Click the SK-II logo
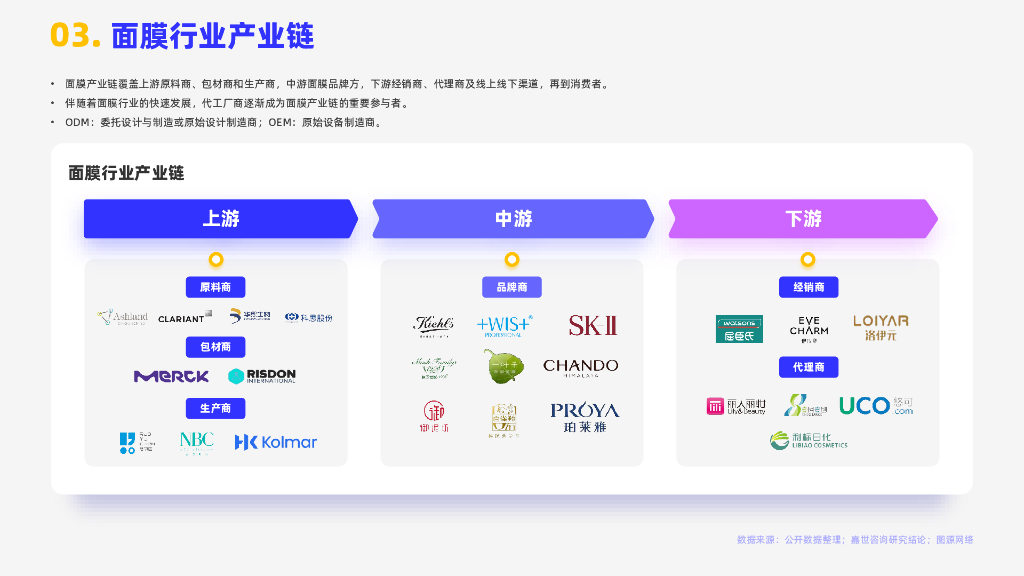This screenshot has width=1024, height=576. coord(592,325)
